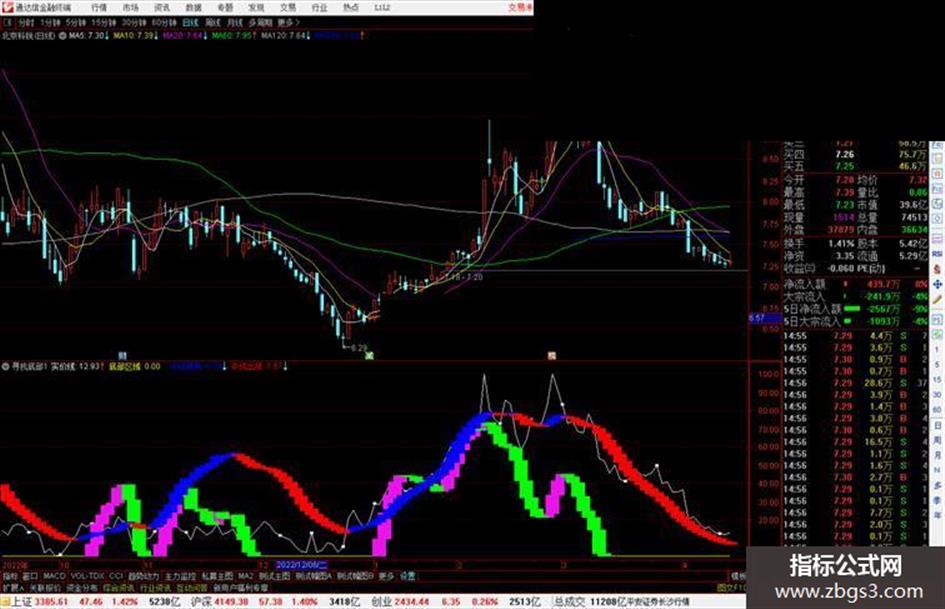Click the 扩展 button at bottom left
This screenshot has width=945, height=609.
12,587
